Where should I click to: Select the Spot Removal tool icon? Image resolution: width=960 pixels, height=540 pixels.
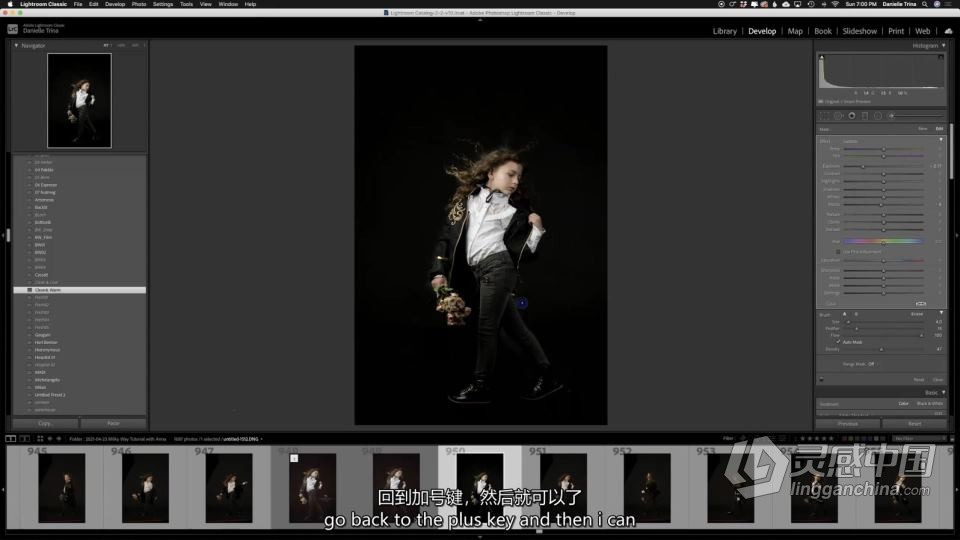(838, 115)
